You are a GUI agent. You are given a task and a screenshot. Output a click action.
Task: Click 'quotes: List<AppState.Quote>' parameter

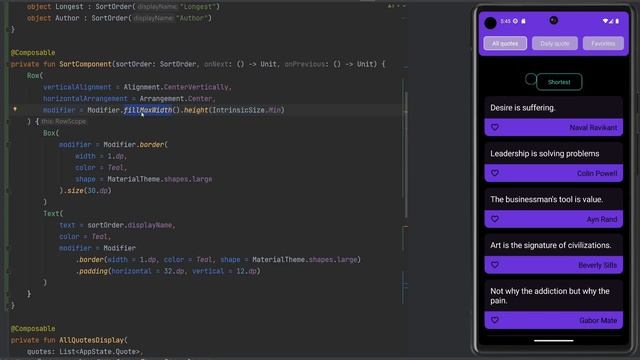pos(84,351)
